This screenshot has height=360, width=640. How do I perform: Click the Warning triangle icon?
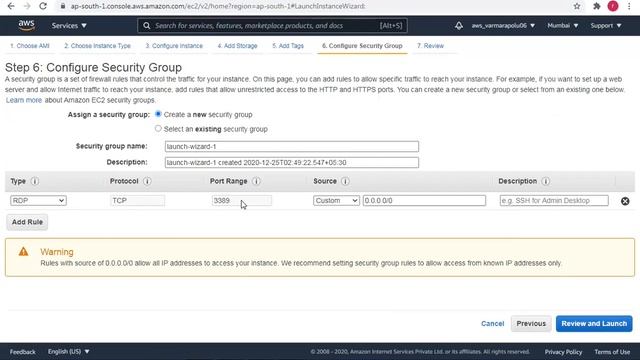(23, 251)
